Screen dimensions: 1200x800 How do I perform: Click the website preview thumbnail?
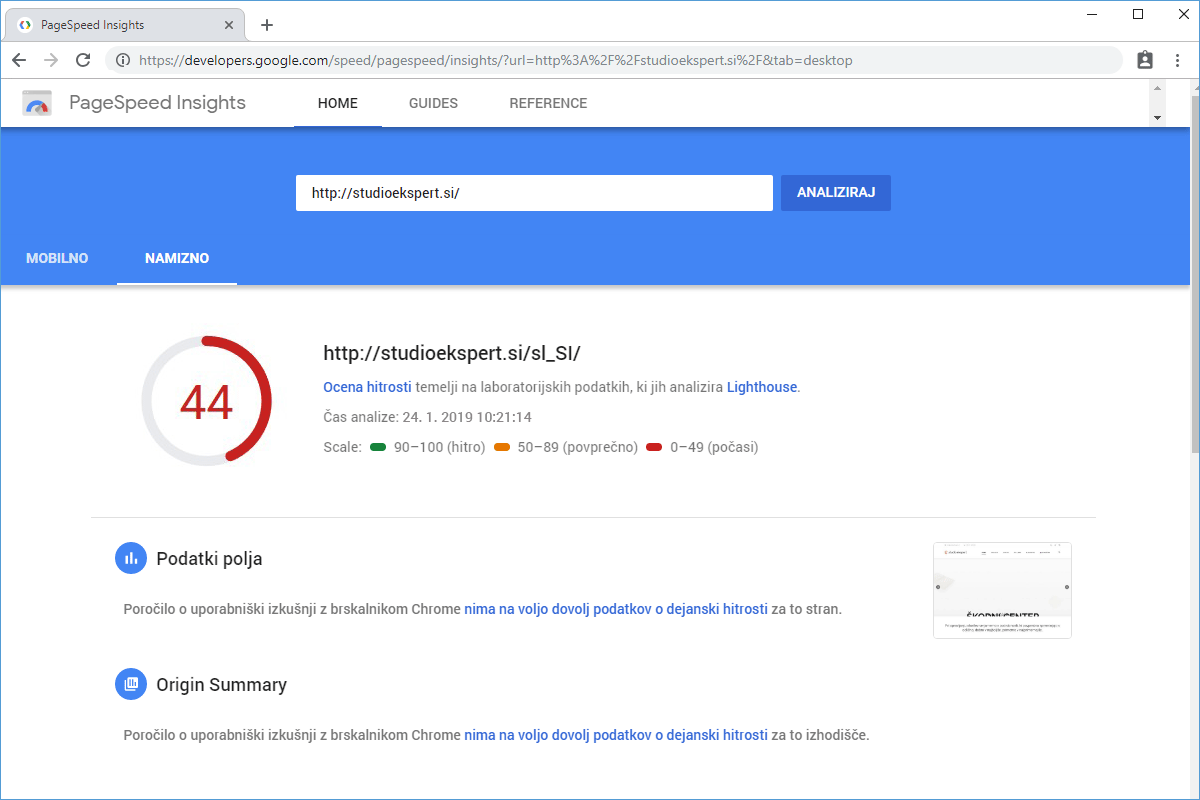pos(1002,590)
